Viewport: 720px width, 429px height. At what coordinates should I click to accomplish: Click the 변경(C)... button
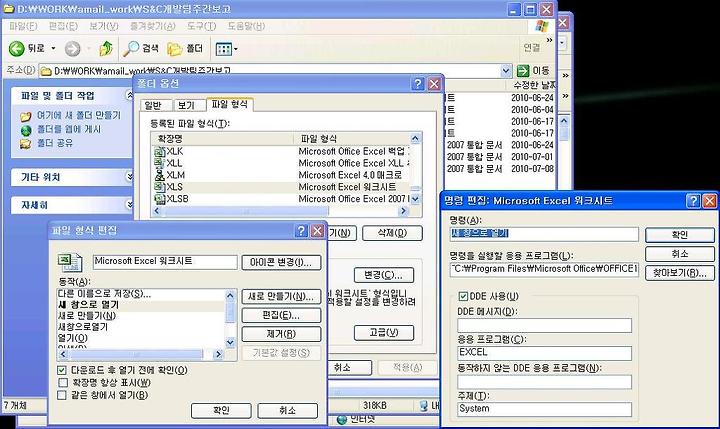click(383, 275)
